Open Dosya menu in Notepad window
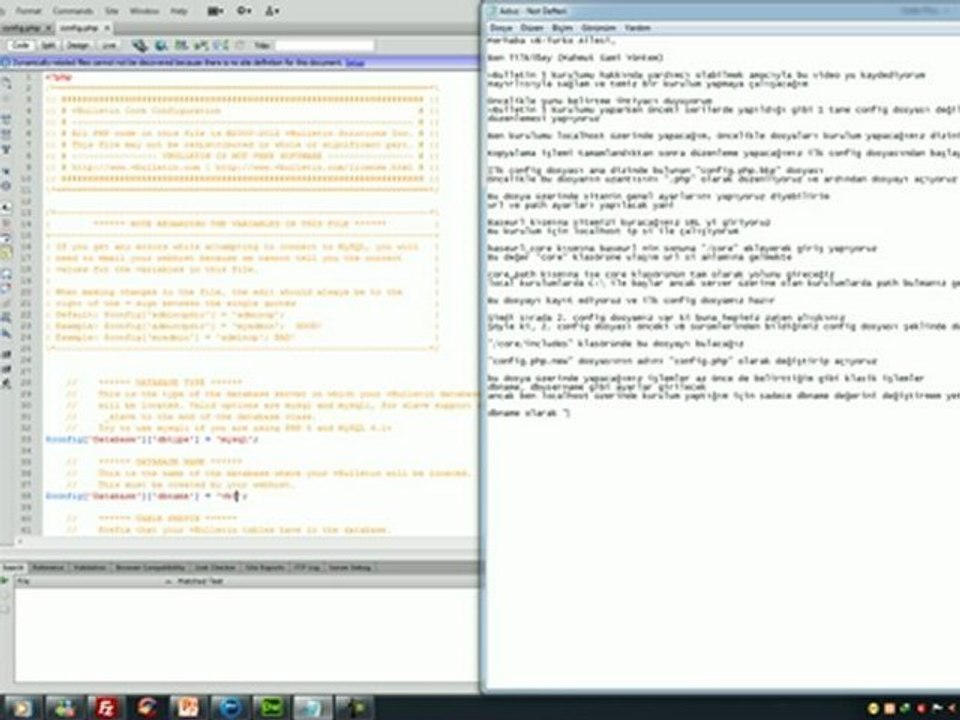This screenshot has height=720, width=960. [x=501, y=28]
